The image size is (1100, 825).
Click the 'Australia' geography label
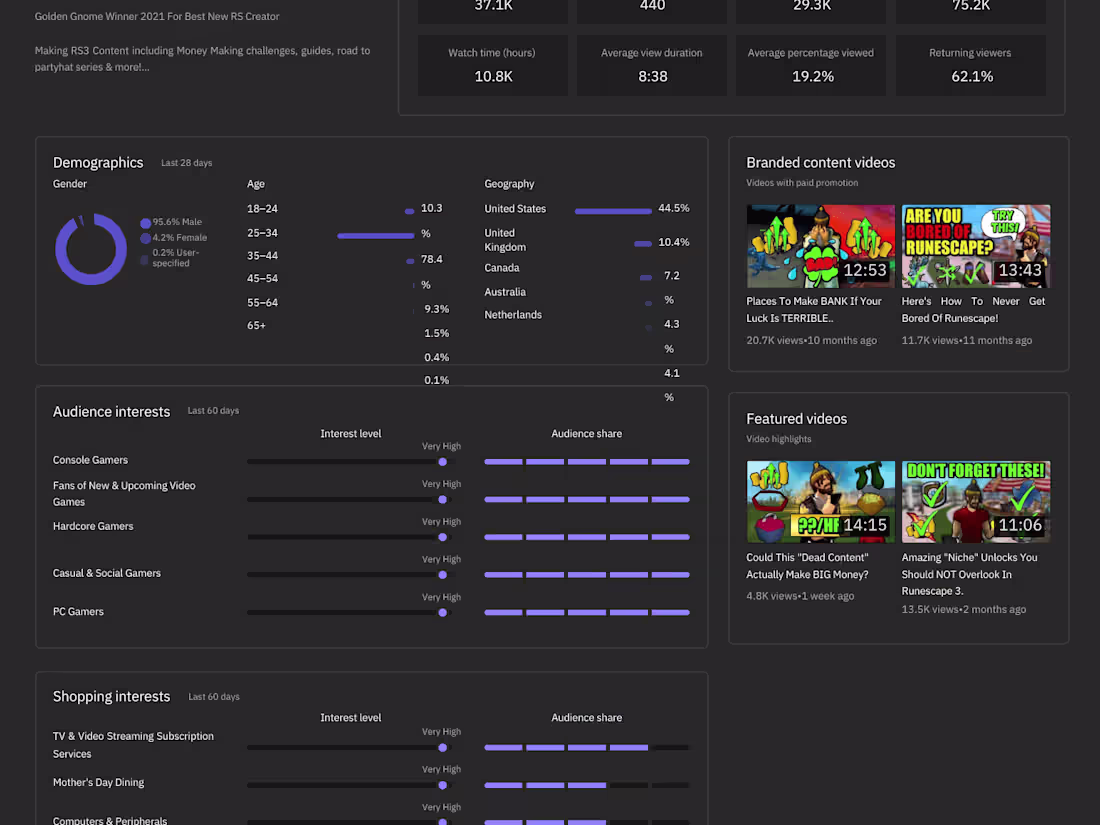(x=505, y=292)
